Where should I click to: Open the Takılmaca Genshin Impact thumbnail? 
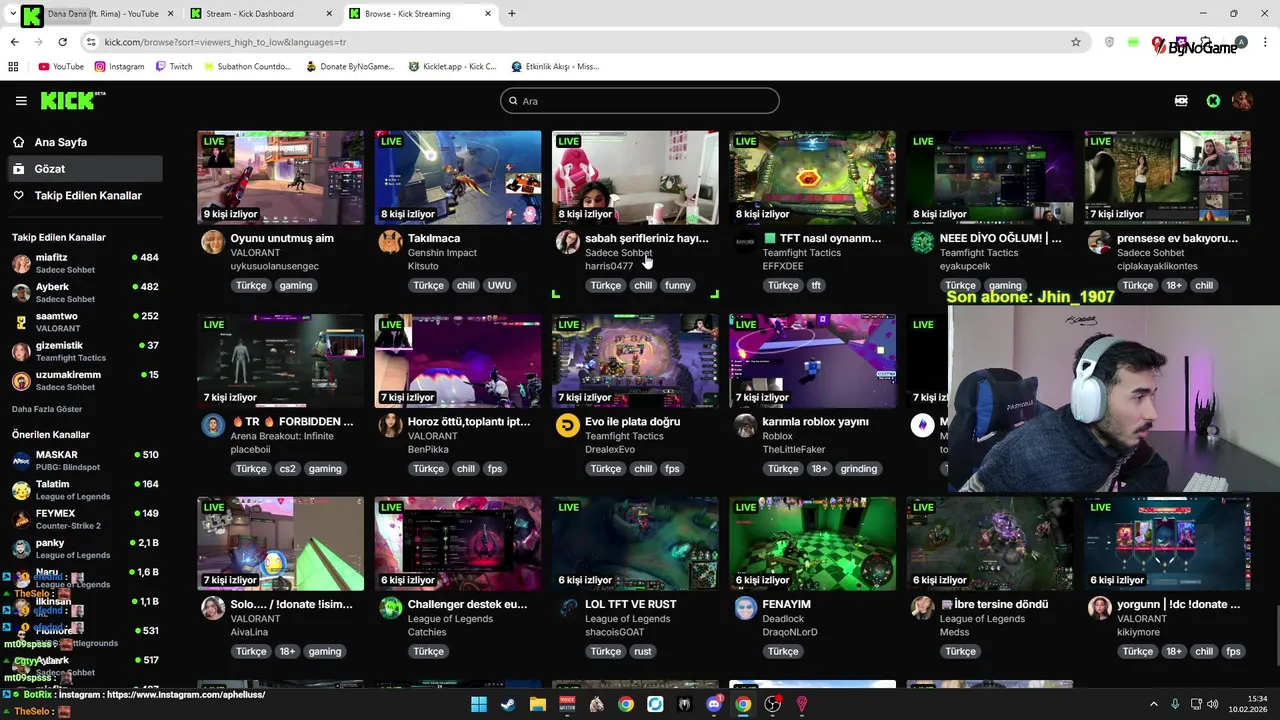458,177
